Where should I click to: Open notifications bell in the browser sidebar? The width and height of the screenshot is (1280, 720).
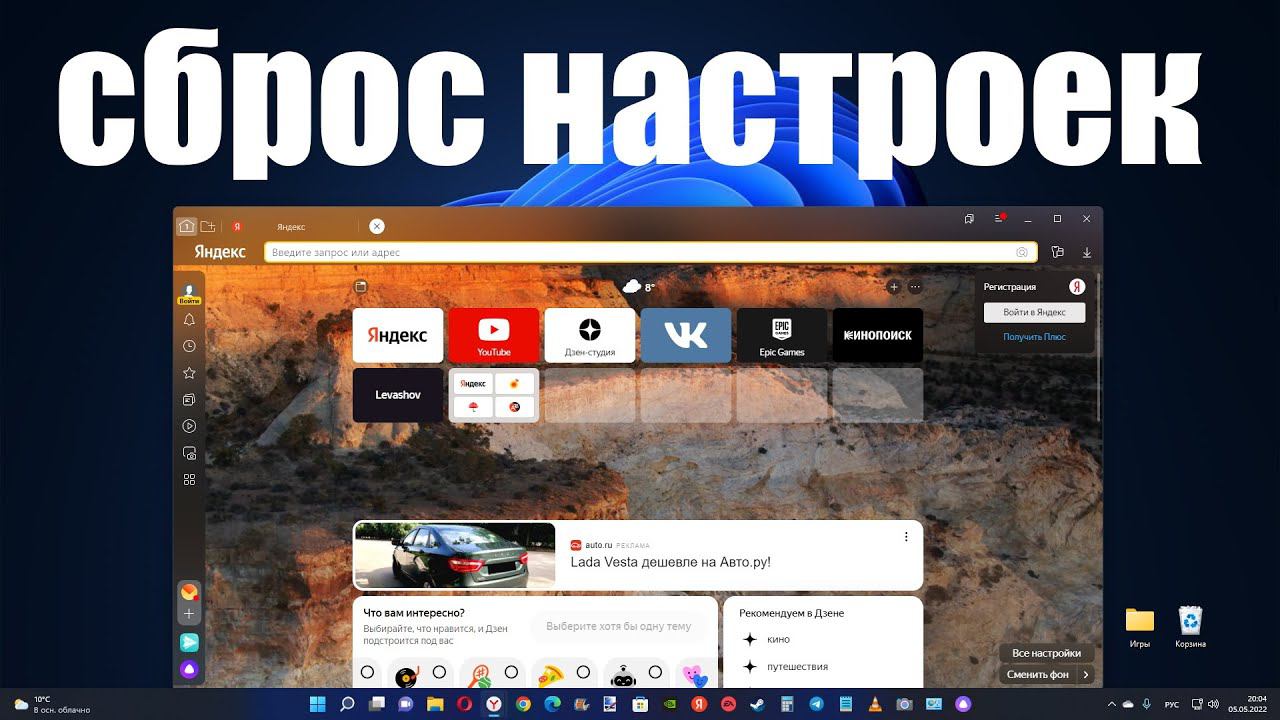(x=189, y=320)
